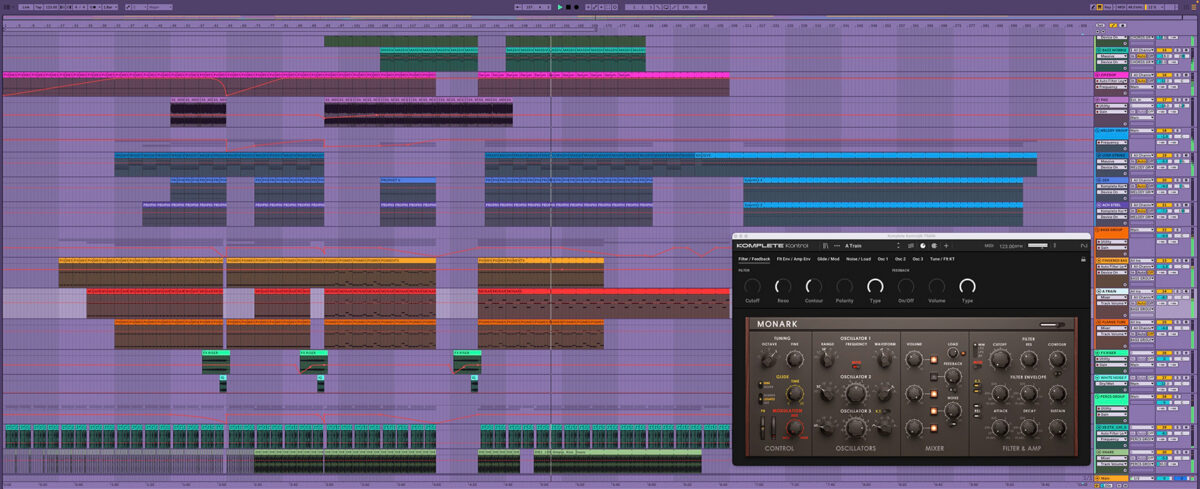Click the MIDI label in Komplete Kontrol header
This screenshot has width=1200, height=489.
click(x=988, y=246)
